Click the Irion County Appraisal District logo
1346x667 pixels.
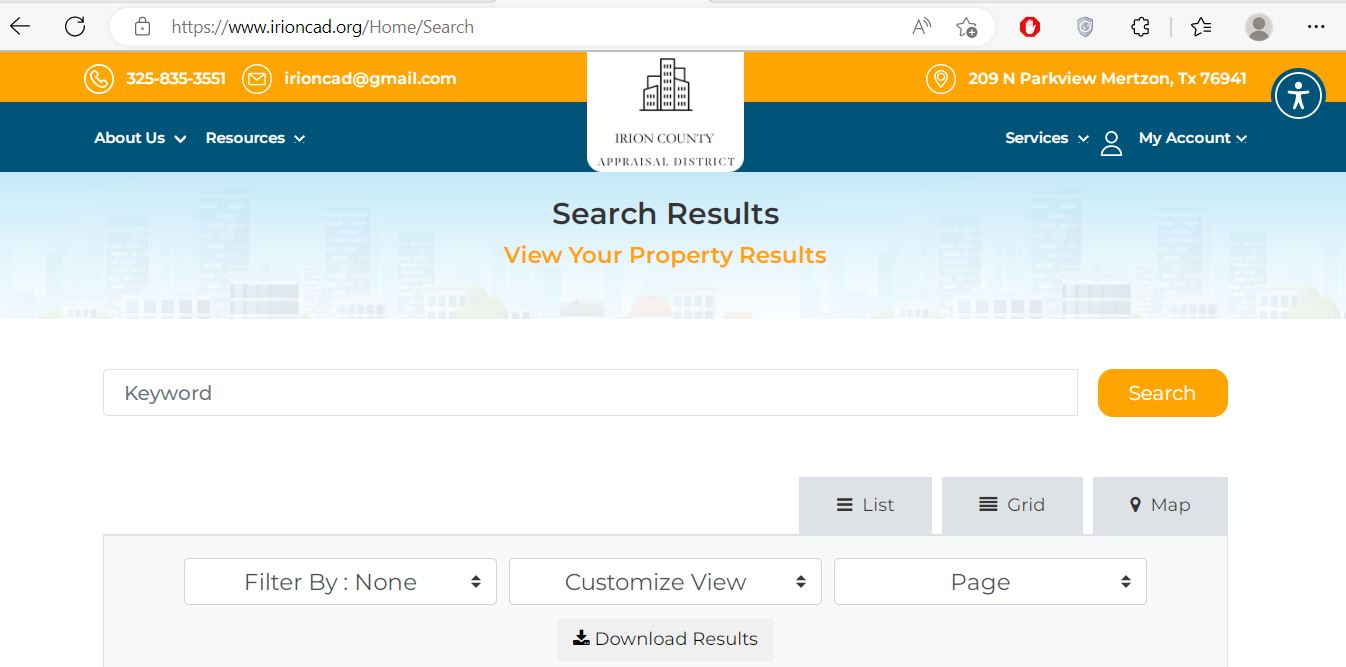(665, 111)
